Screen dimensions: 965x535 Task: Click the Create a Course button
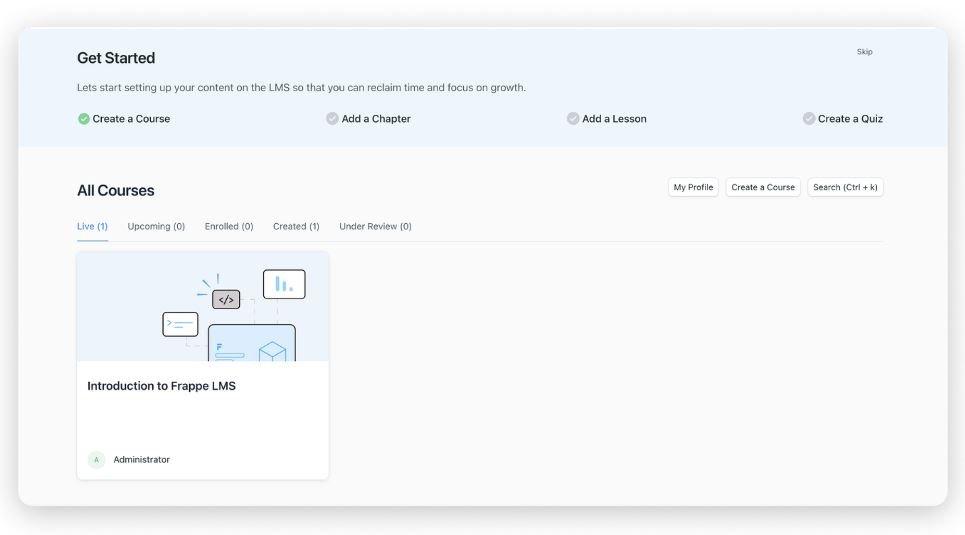[x=763, y=187]
